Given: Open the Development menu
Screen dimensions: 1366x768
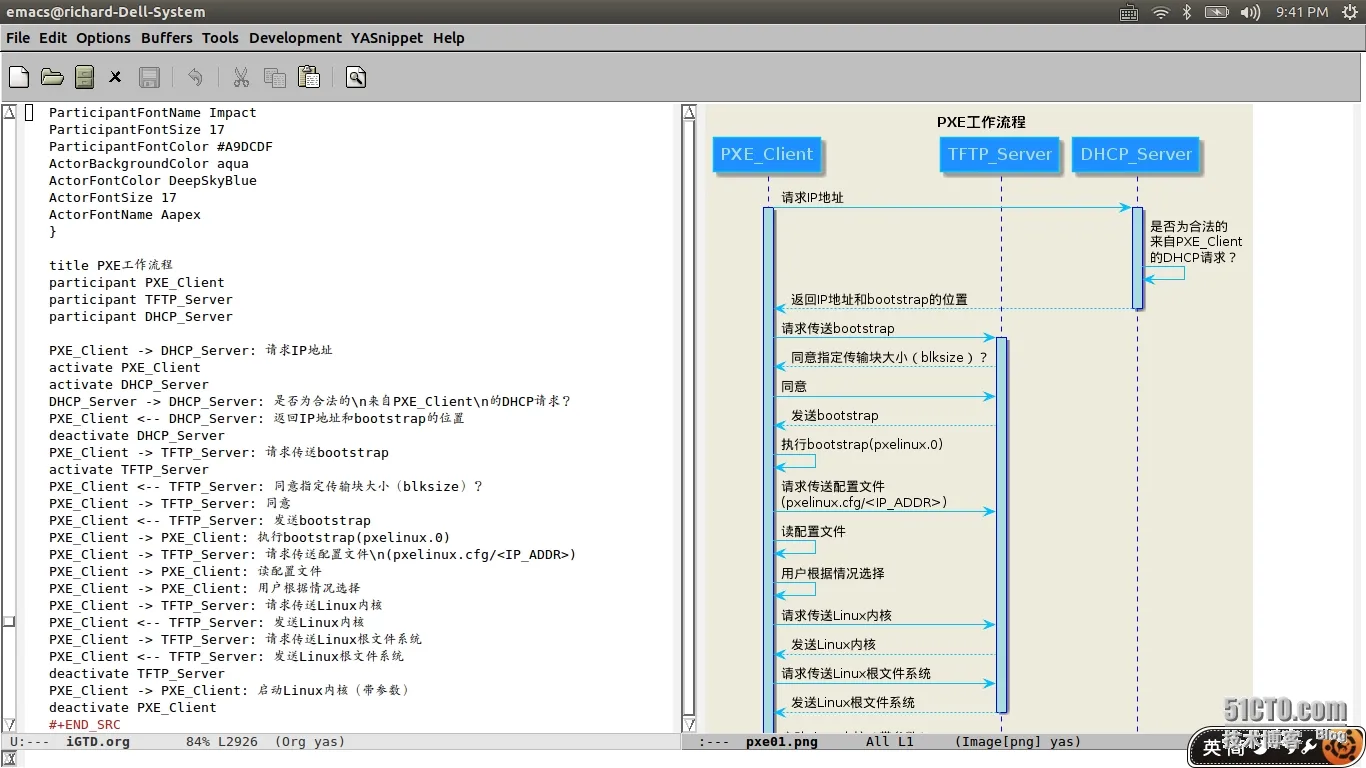Looking at the screenshot, I should pyautogui.click(x=295, y=38).
